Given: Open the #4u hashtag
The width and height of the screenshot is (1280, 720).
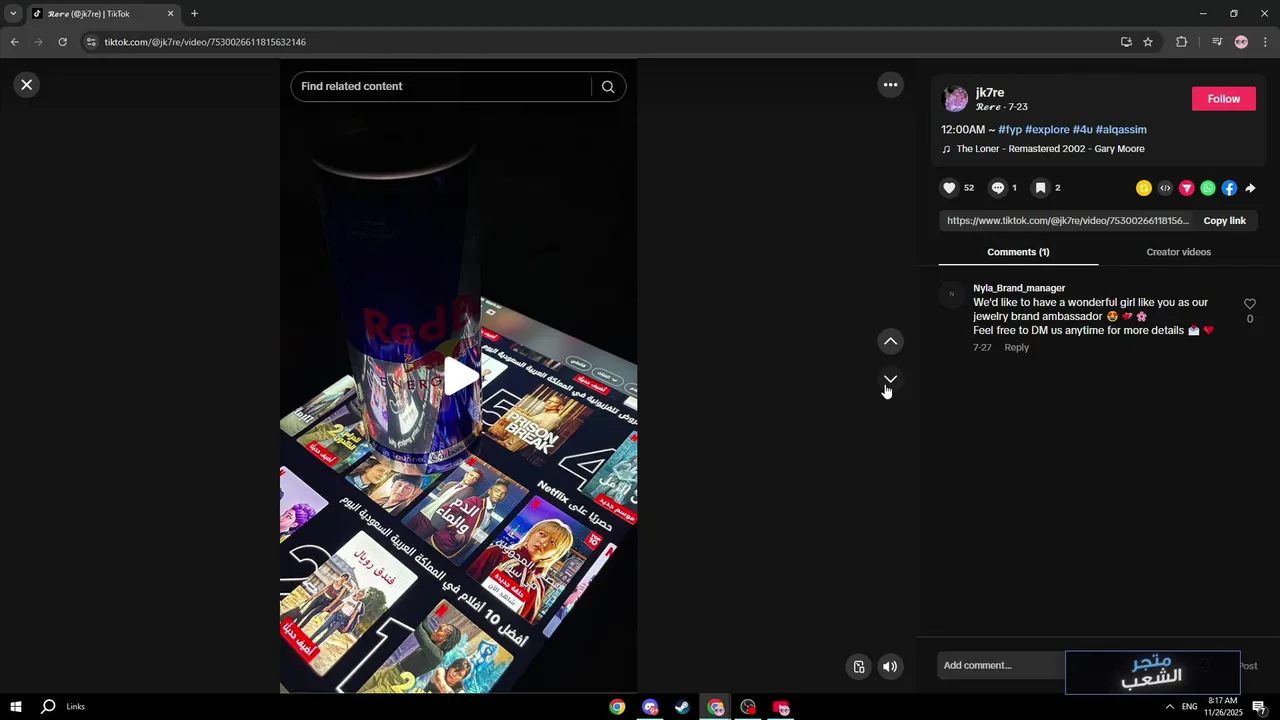Looking at the screenshot, I should click(1082, 130).
